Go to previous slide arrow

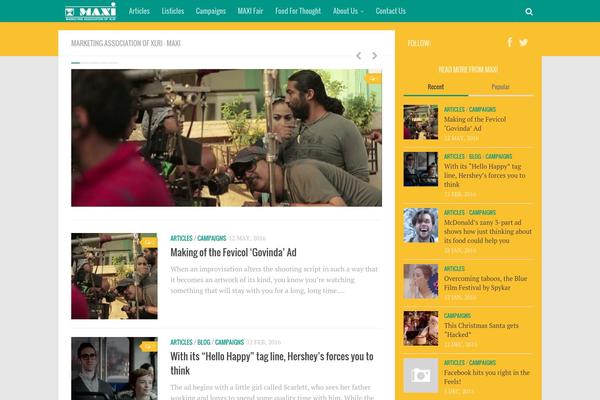point(359,56)
